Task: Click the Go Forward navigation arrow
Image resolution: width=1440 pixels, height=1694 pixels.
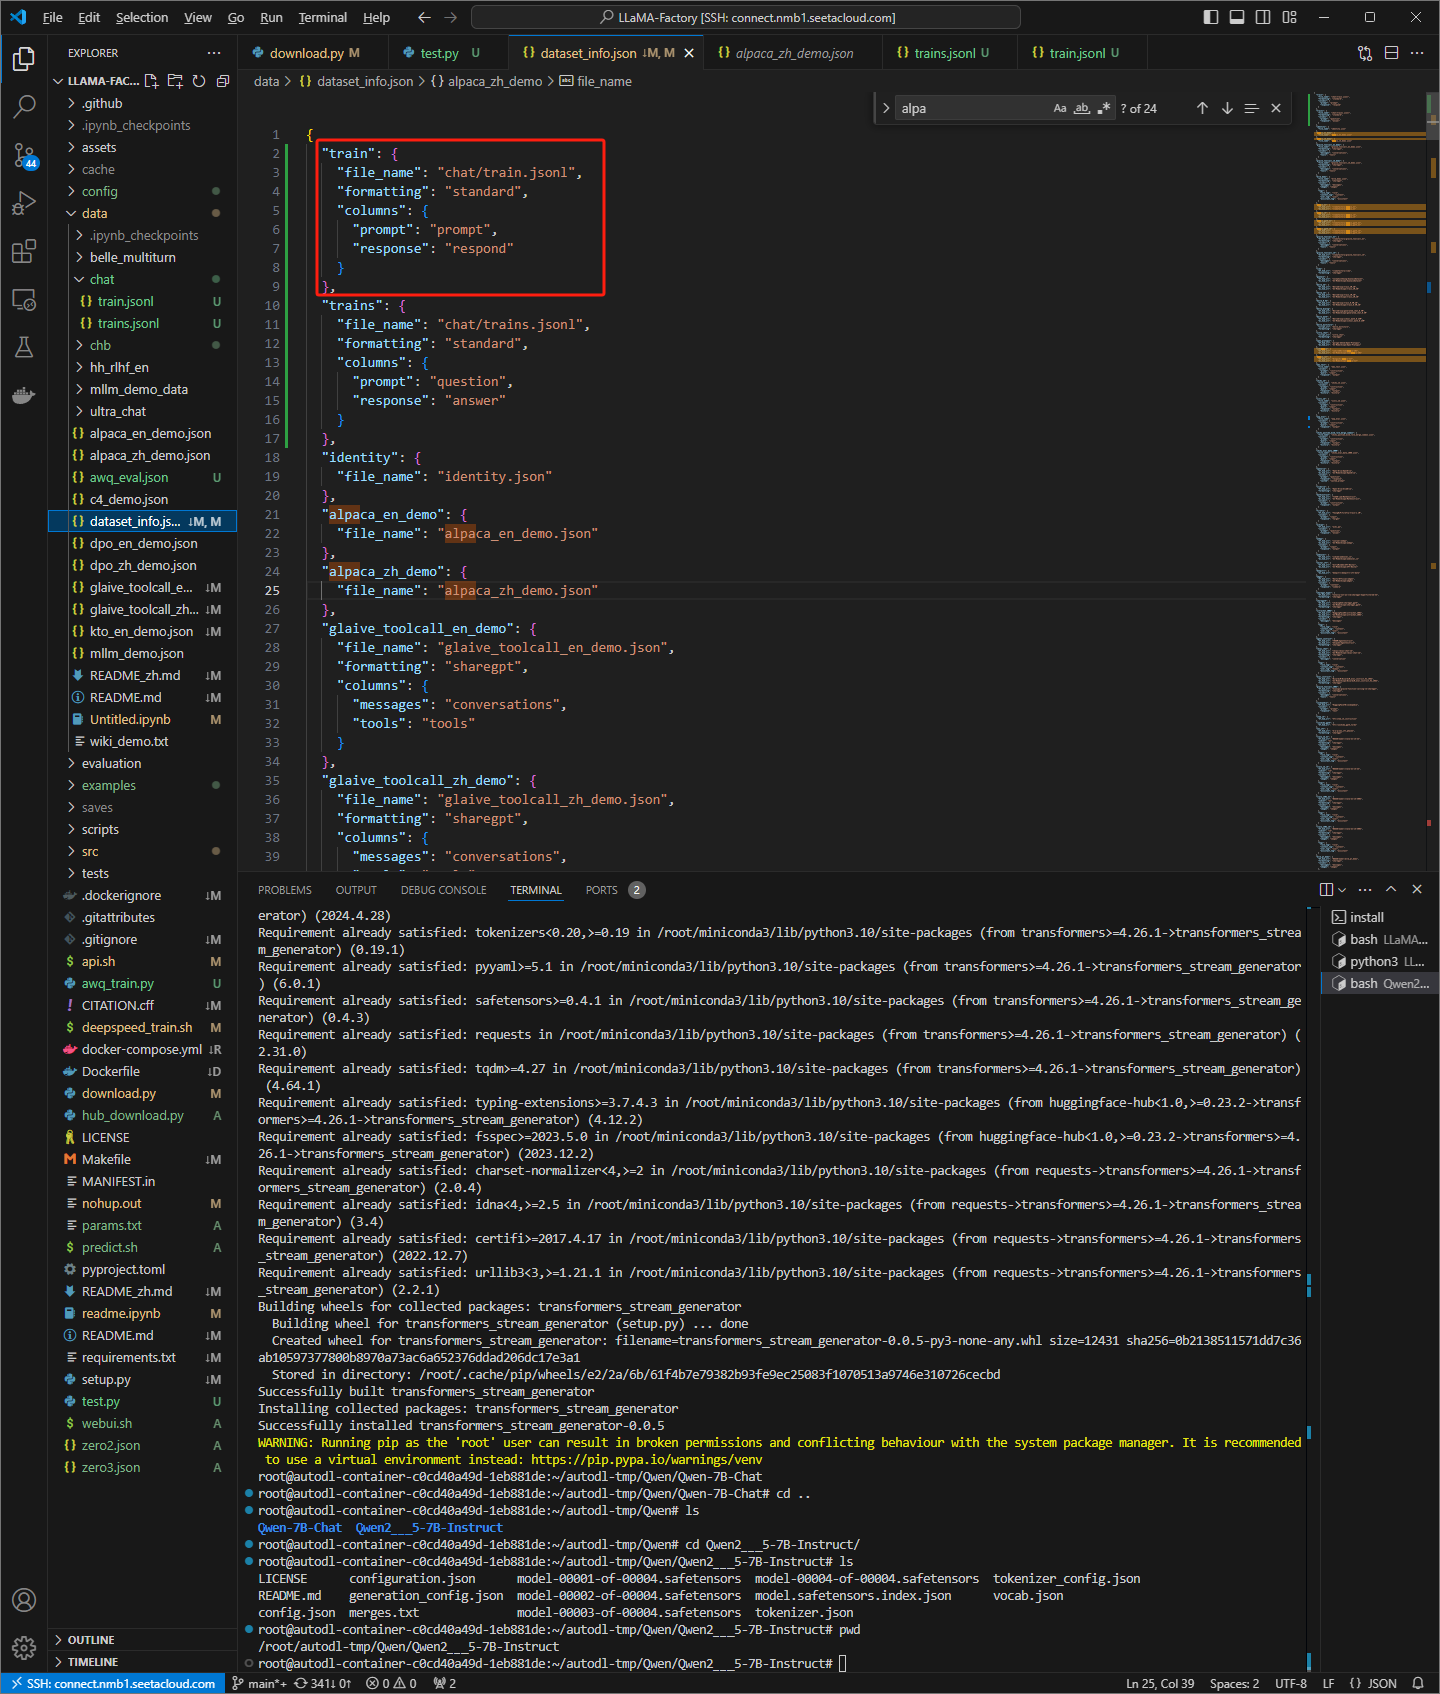Action: point(450,17)
